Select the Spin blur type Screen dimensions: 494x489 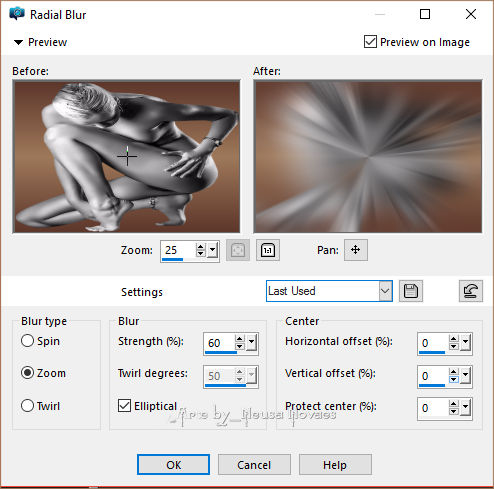[x=27, y=341]
